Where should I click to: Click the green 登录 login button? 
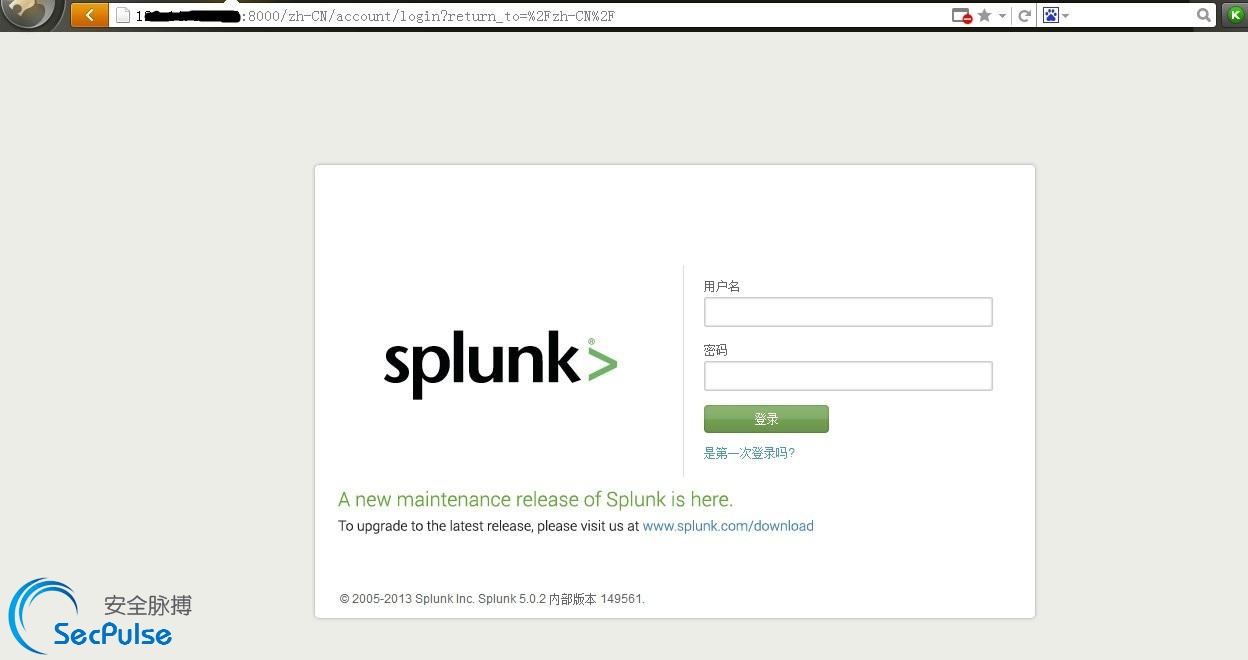pyautogui.click(x=766, y=419)
